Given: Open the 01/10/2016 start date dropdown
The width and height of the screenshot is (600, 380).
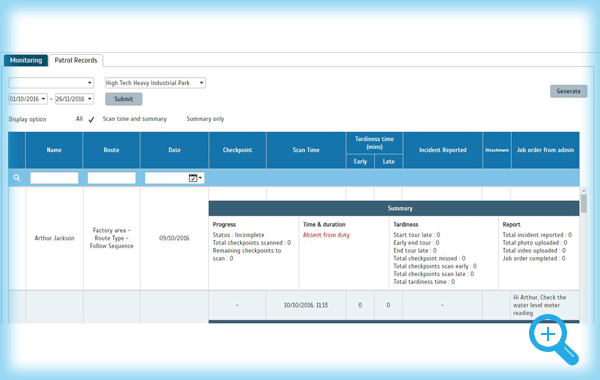Looking at the screenshot, I should tap(28, 99).
